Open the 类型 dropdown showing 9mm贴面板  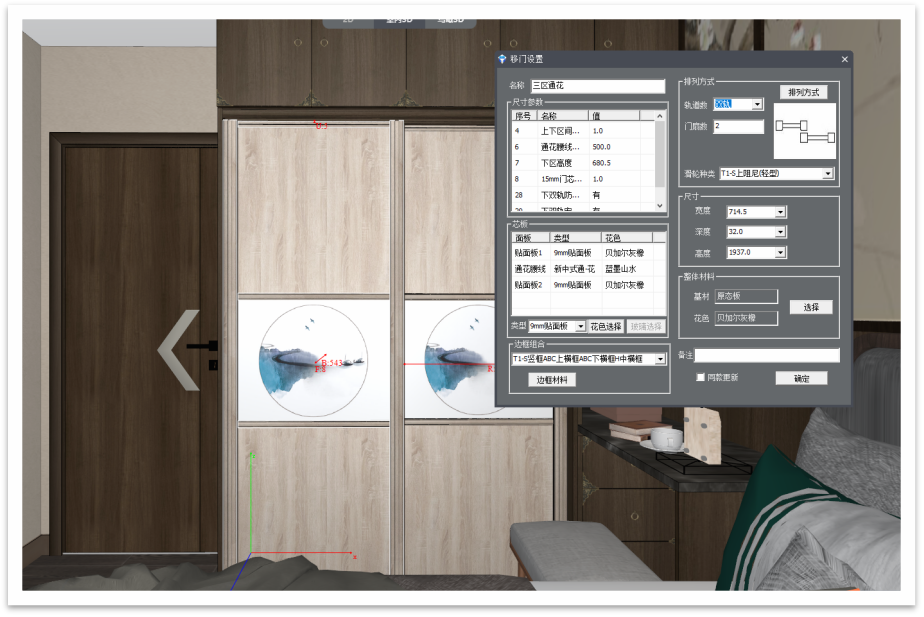tap(580, 326)
